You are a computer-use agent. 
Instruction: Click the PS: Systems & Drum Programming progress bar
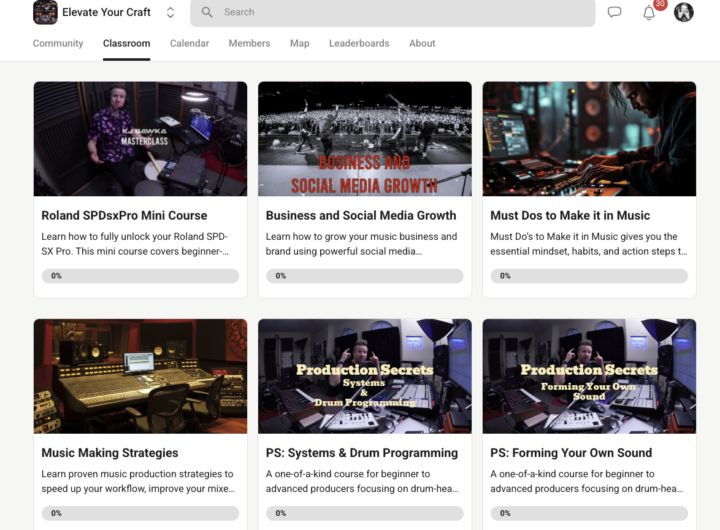365,513
